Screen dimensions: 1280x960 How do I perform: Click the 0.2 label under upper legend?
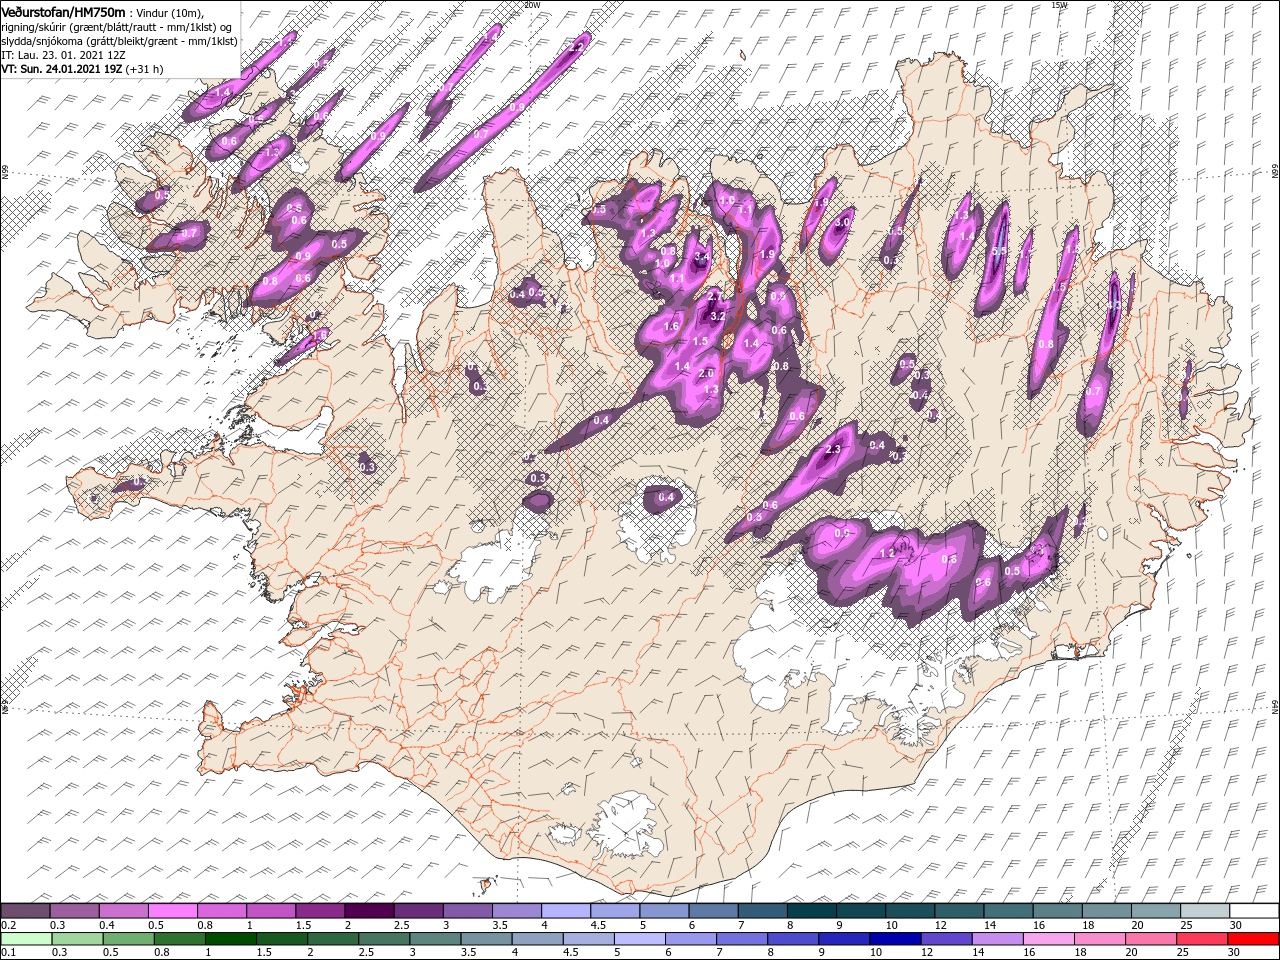coord(8,925)
